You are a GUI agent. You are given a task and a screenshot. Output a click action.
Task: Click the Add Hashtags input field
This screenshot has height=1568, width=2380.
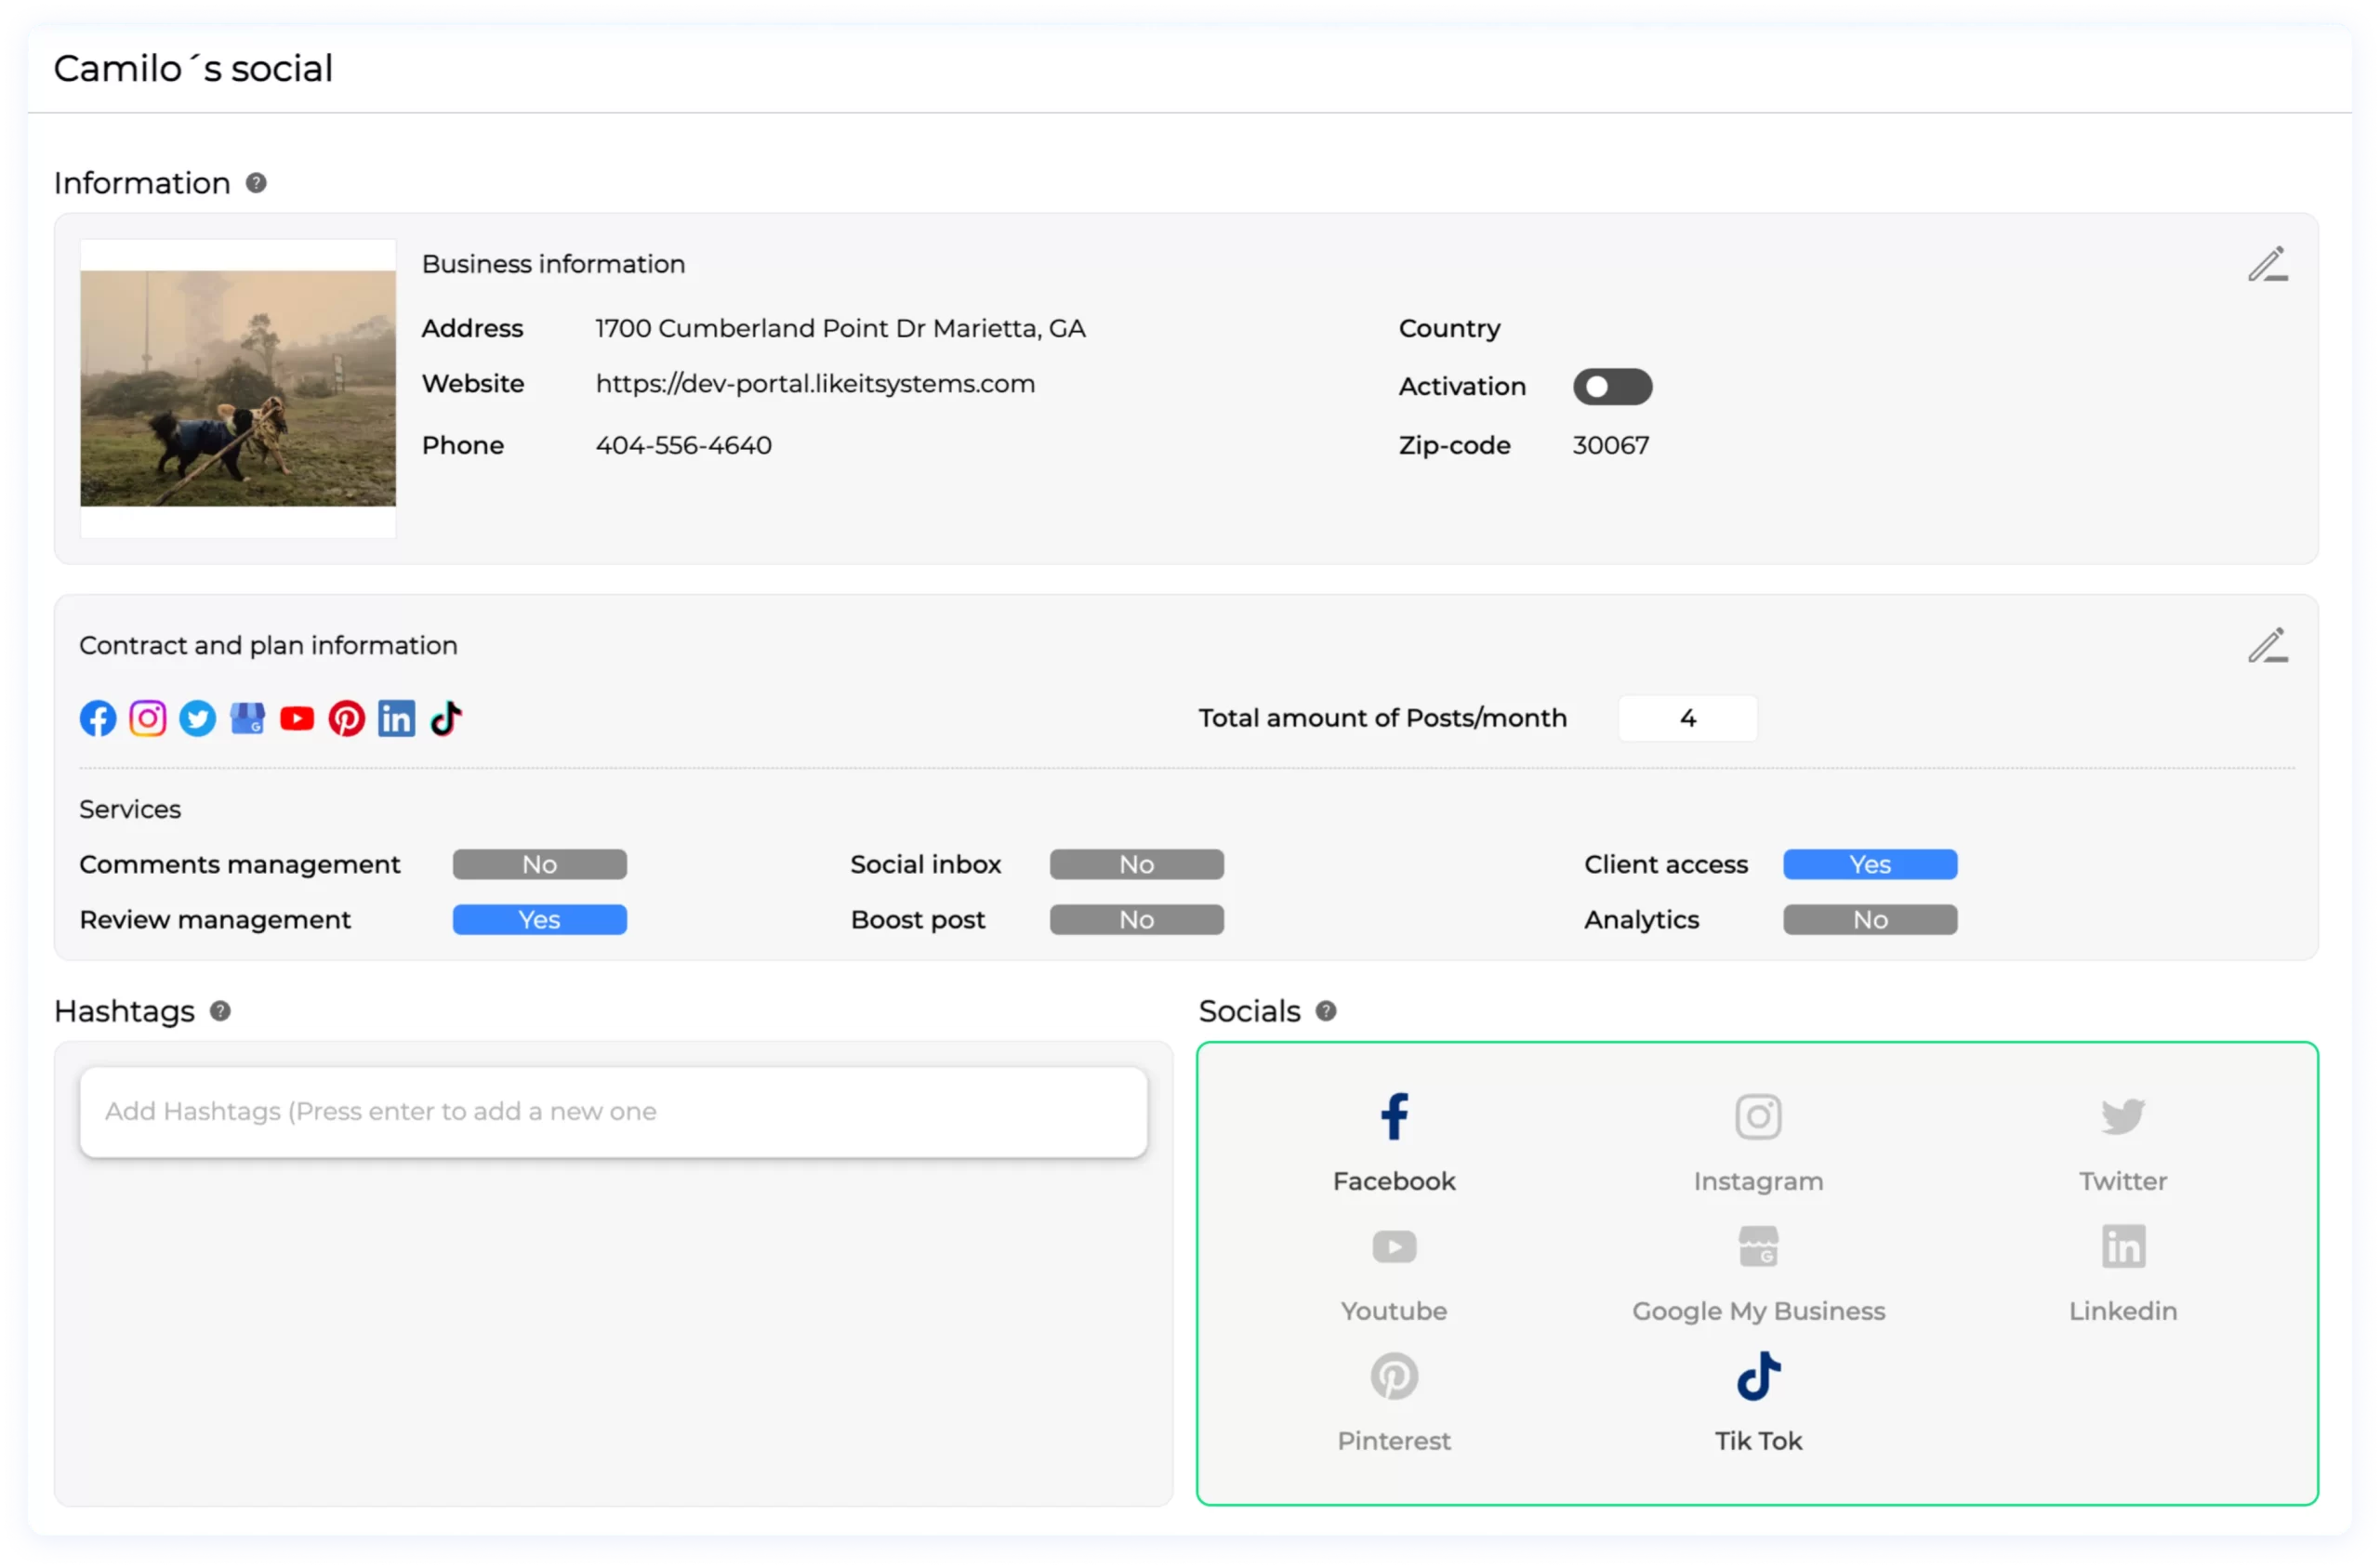pos(613,1112)
